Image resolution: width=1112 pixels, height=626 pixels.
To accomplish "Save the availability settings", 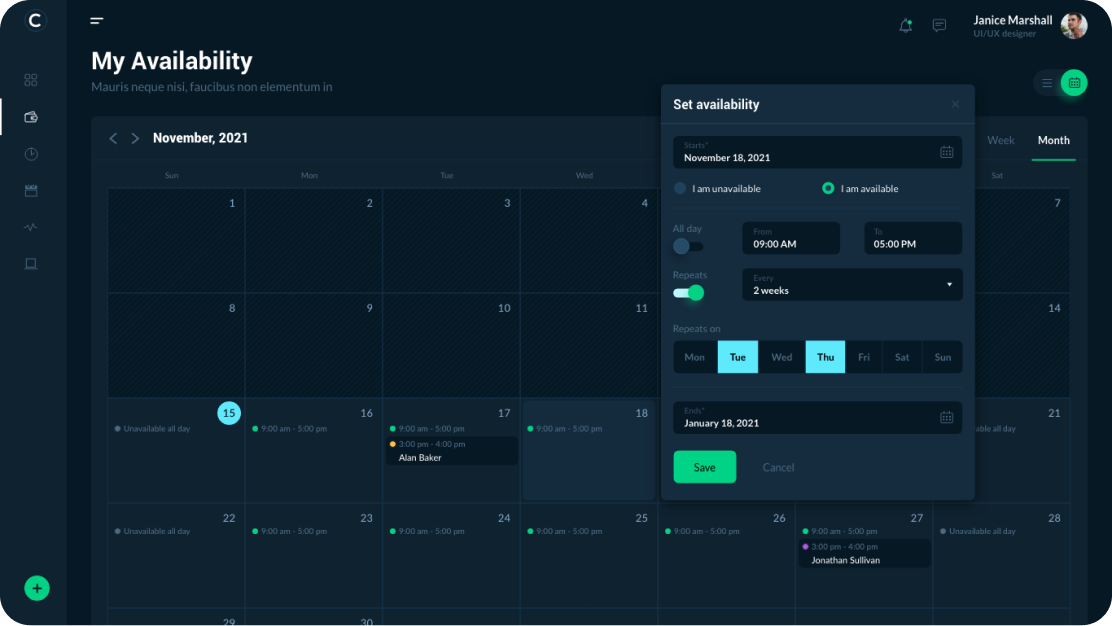I will pos(704,467).
